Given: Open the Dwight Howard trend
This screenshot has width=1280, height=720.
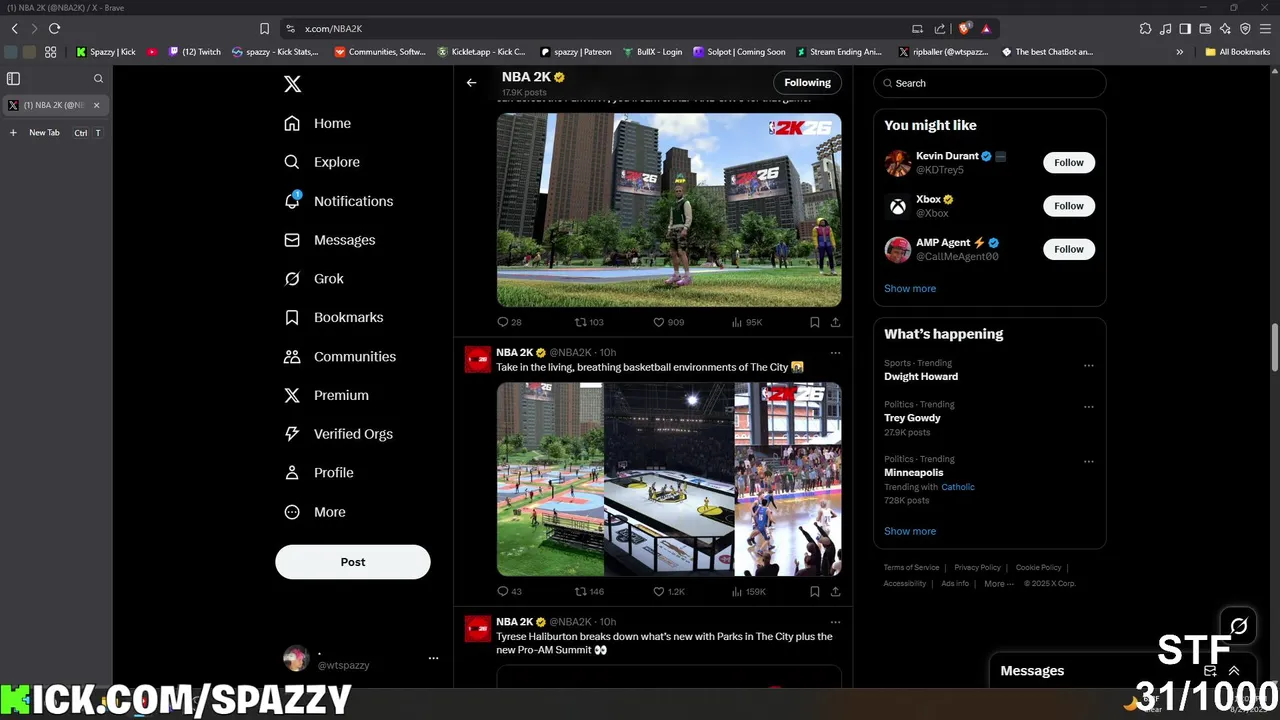Looking at the screenshot, I should click(921, 376).
